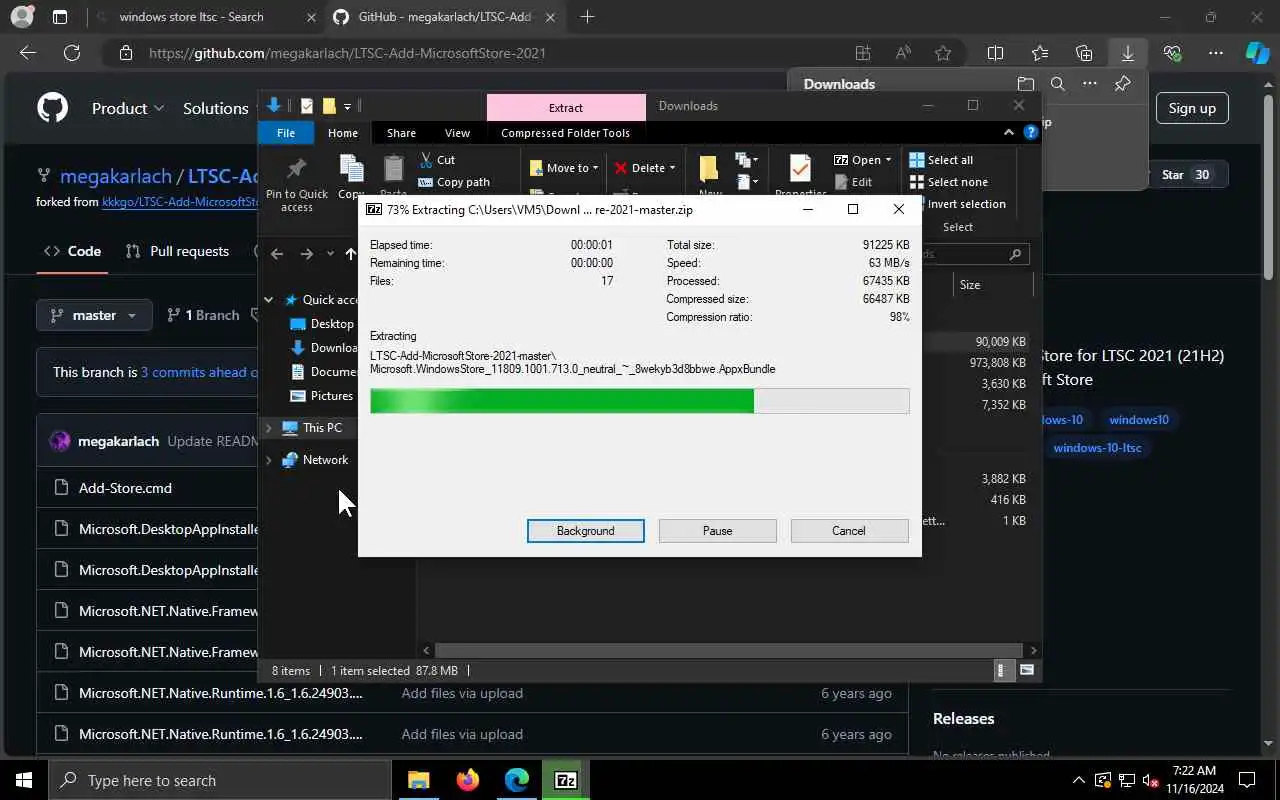Select Desktop in navigation pane
The height and width of the screenshot is (800, 1280).
pos(322,324)
